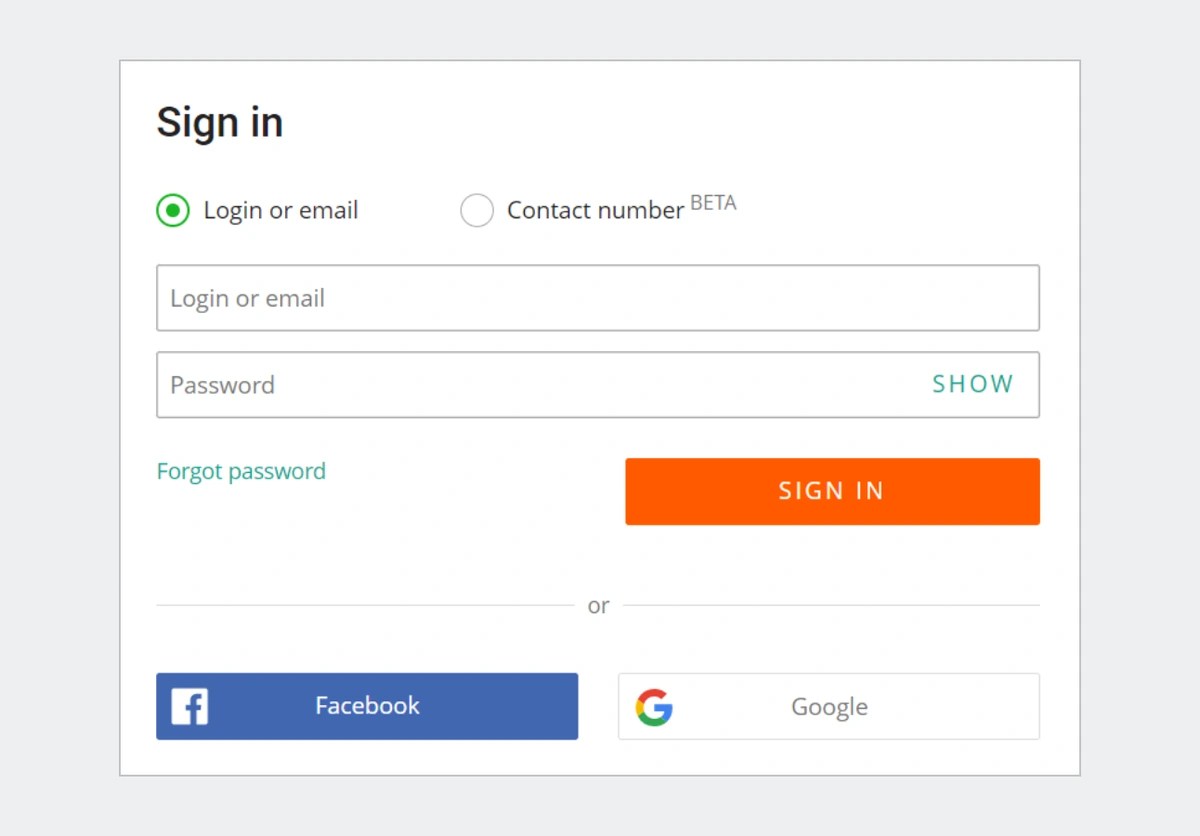
Task: Toggle password visibility with SHOW
Action: 973,384
